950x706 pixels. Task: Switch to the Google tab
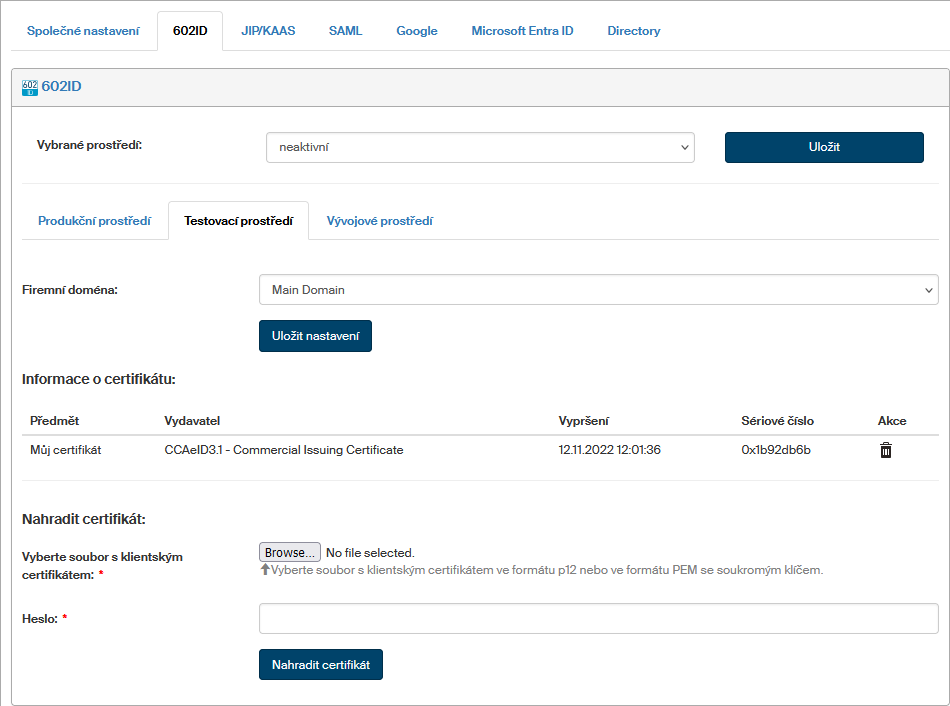coord(416,31)
